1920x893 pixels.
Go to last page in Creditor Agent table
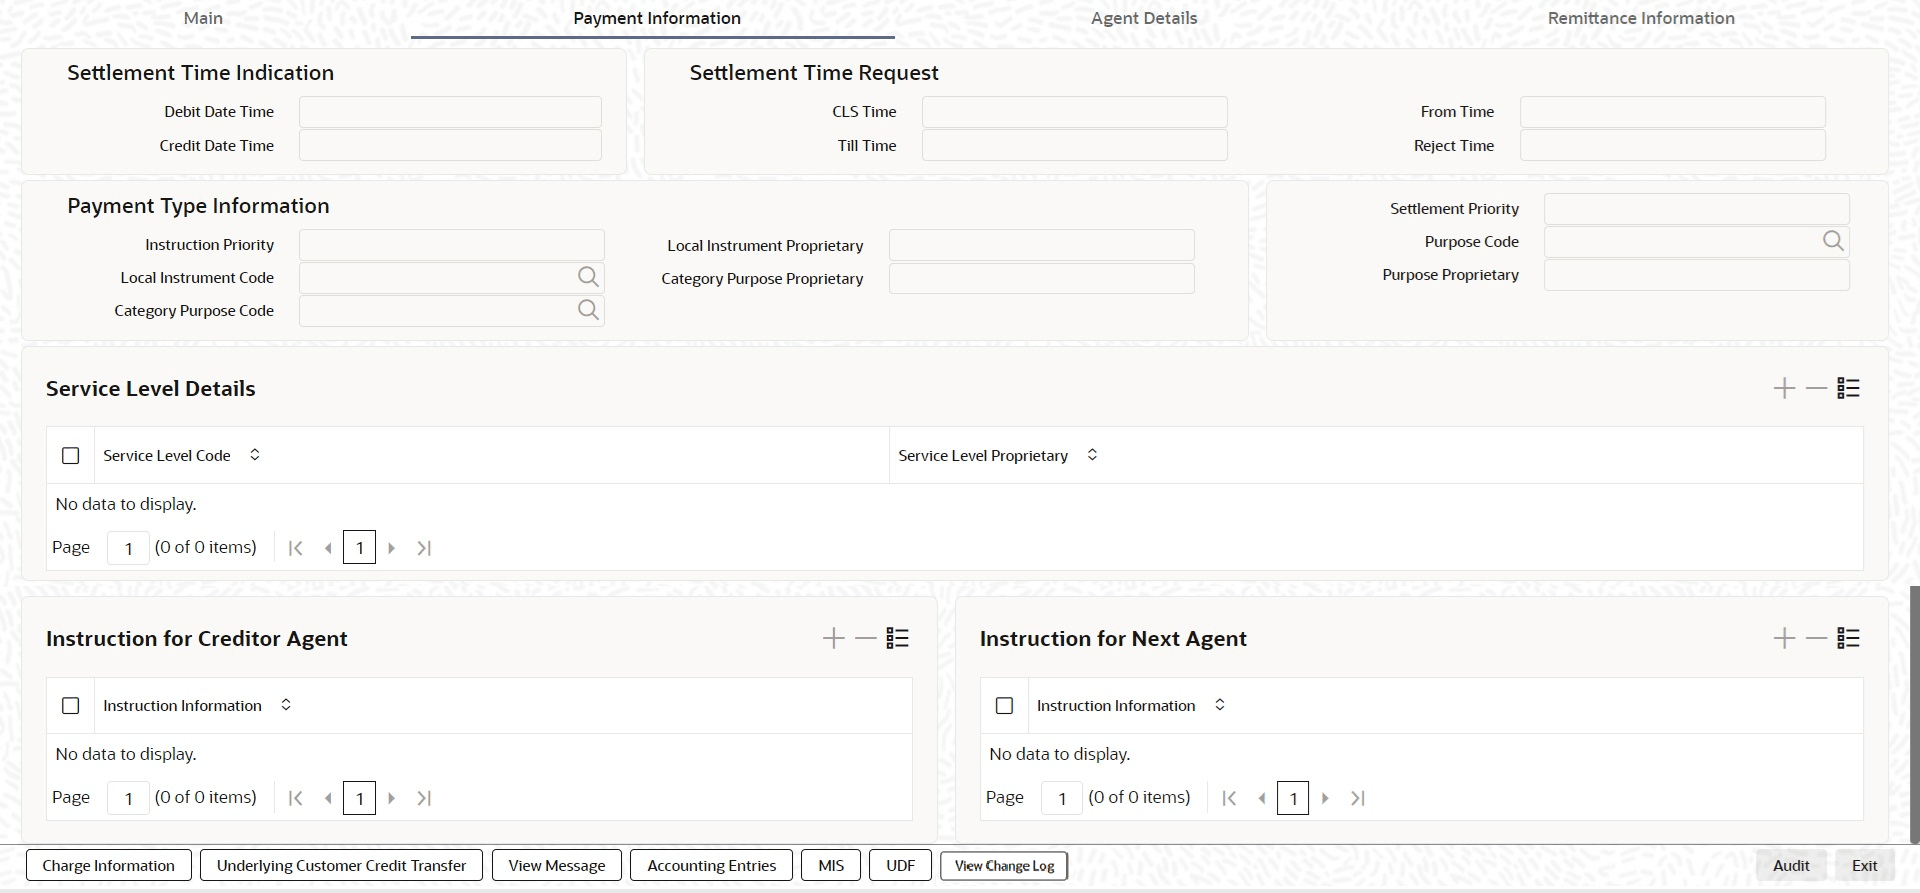click(x=424, y=798)
